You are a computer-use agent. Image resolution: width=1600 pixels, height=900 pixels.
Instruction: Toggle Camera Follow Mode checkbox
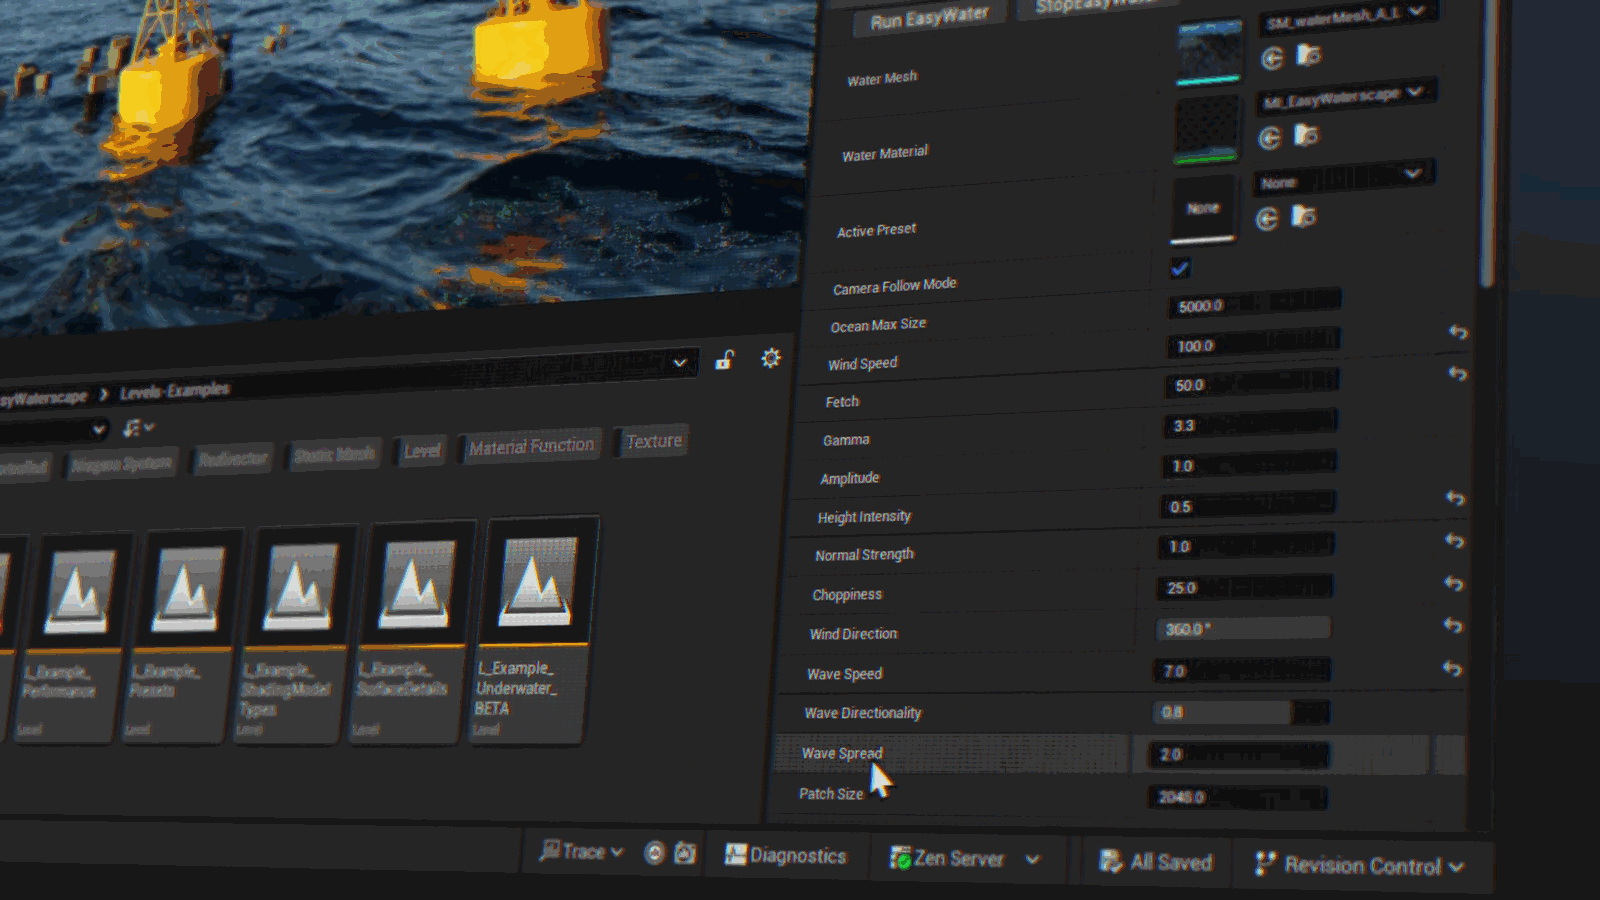click(1180, 268)
